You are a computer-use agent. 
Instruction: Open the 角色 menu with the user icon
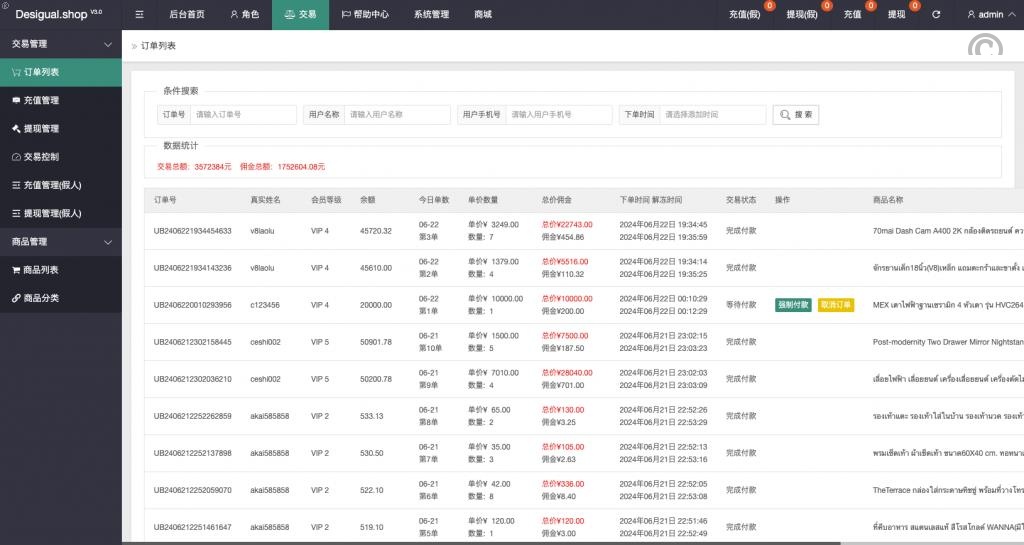(244, 15)
